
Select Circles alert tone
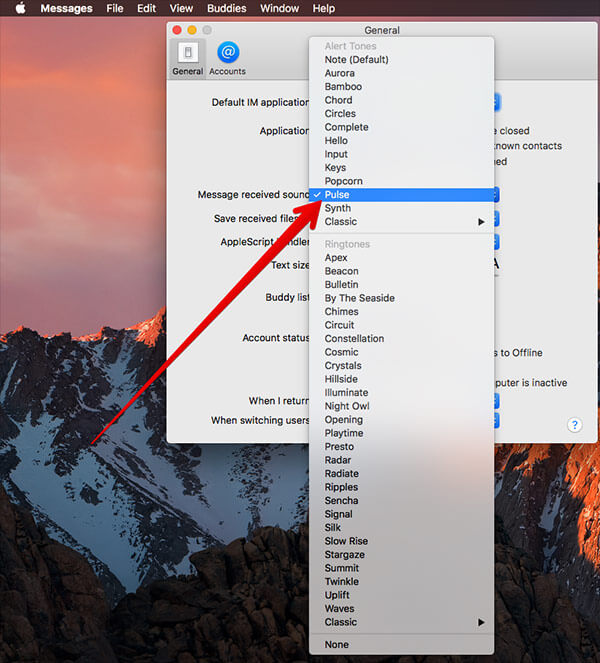(x=401, y=114)
